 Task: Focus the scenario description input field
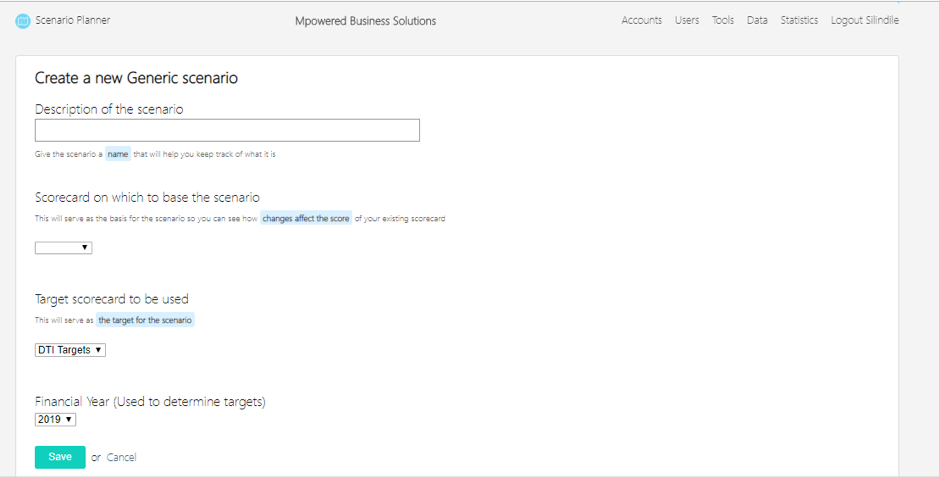coord(227,130)
